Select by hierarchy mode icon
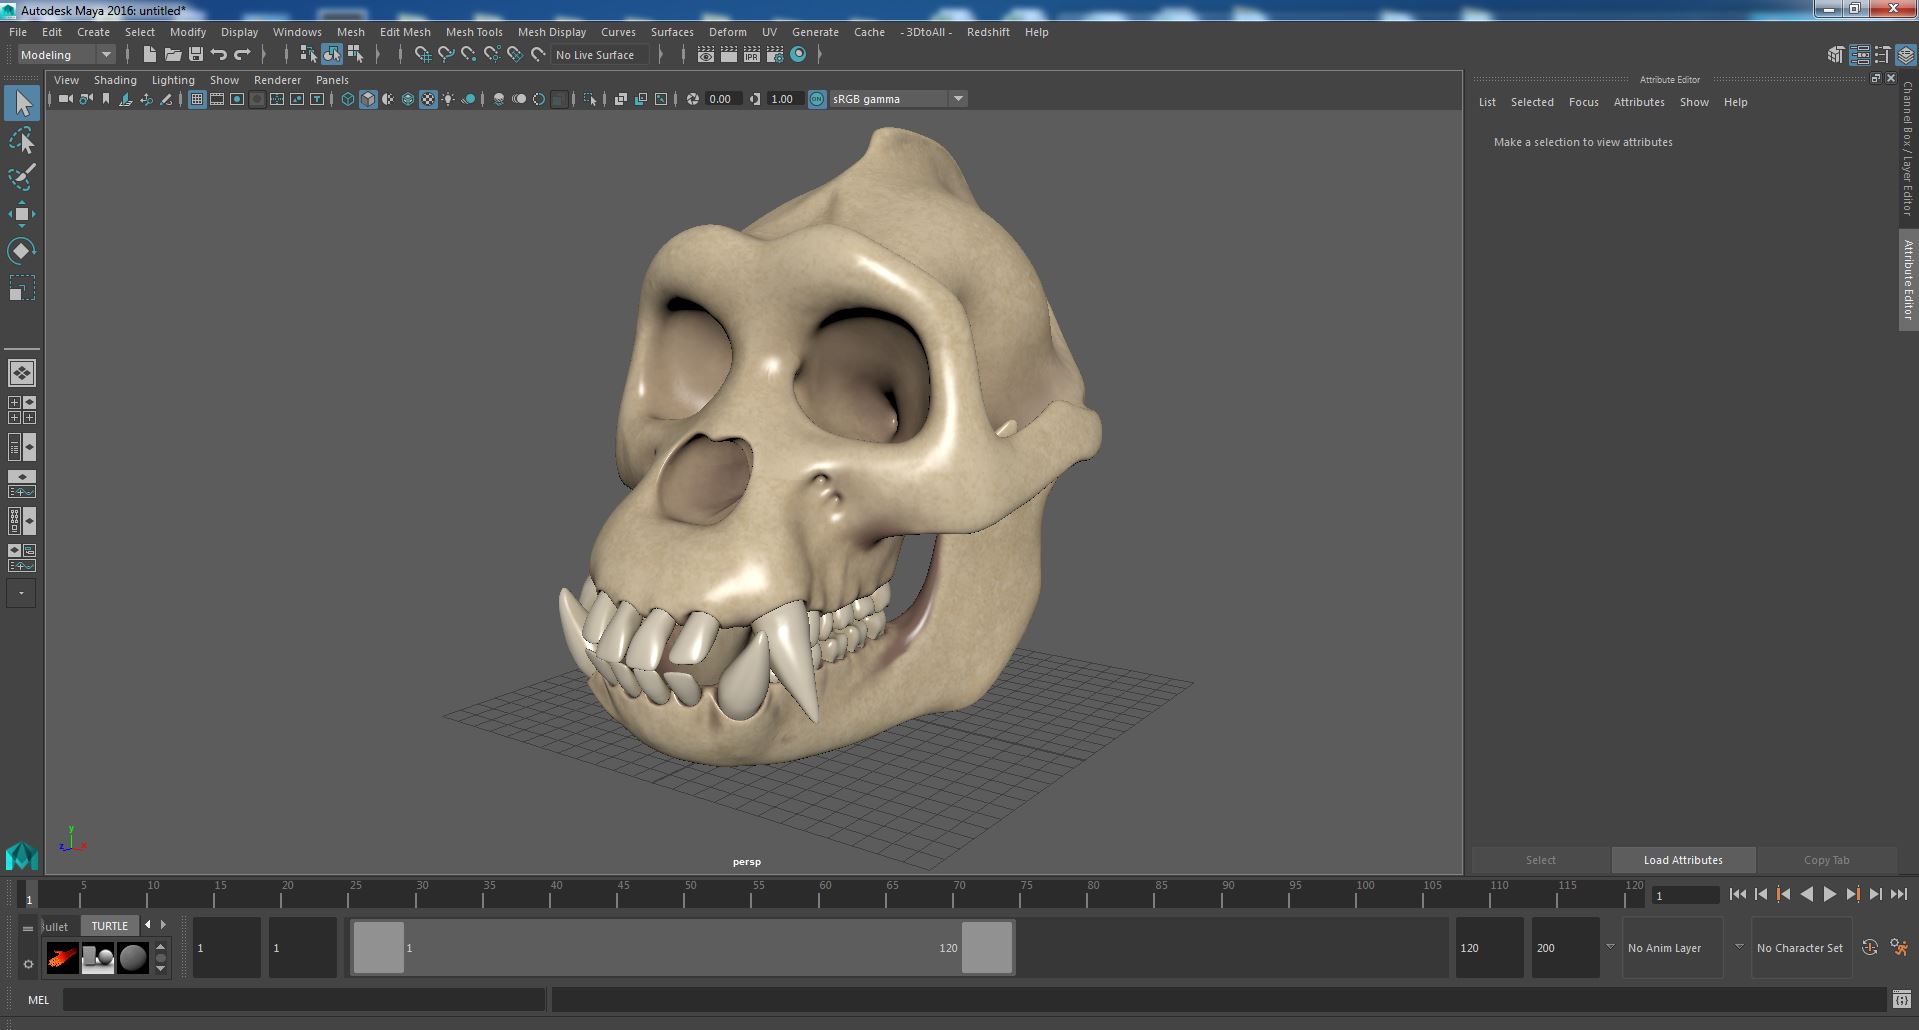Screen dimensions: 1919x1030 308,55
